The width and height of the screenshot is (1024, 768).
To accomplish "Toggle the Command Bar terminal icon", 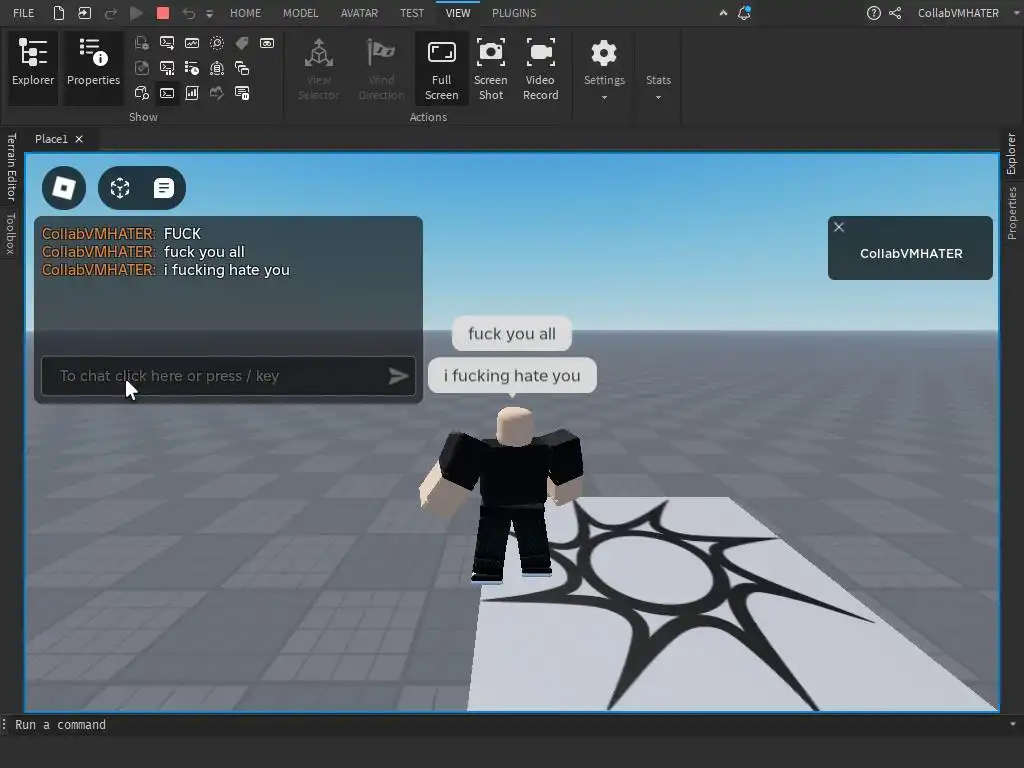I will [167, 93].
